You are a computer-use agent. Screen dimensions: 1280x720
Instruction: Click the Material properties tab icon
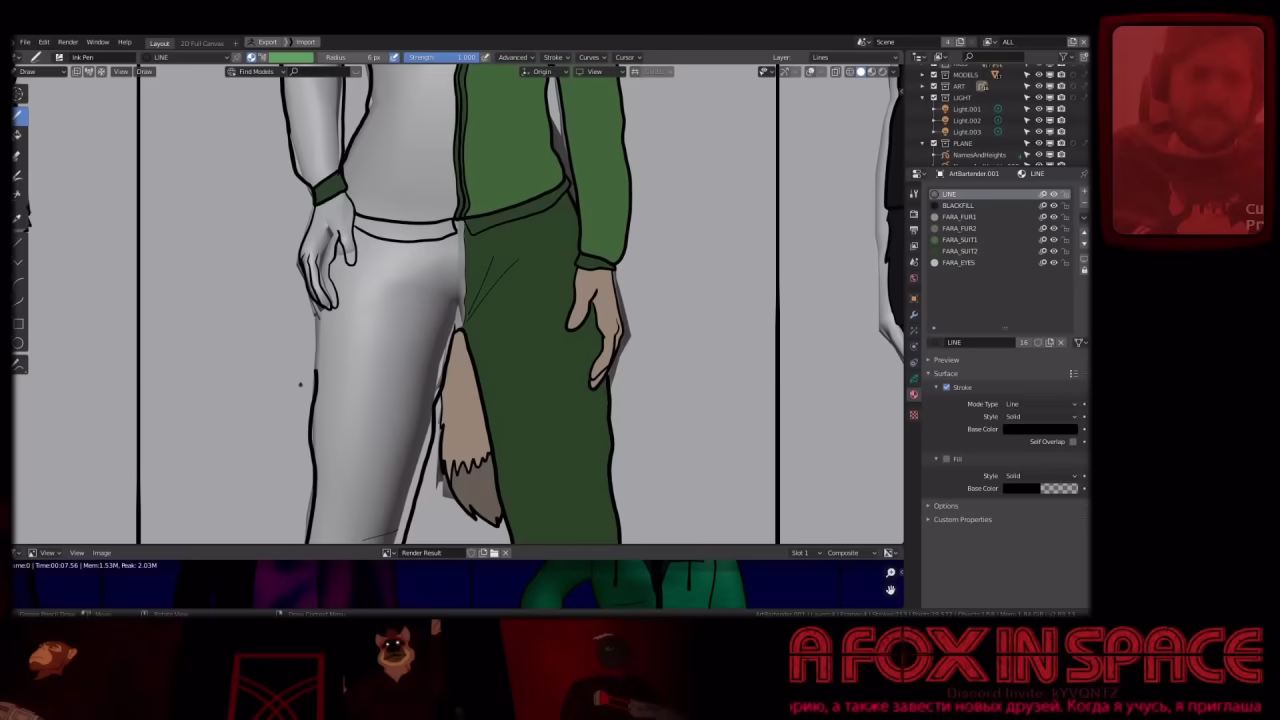pyautogui.click(x=913, y=395)
